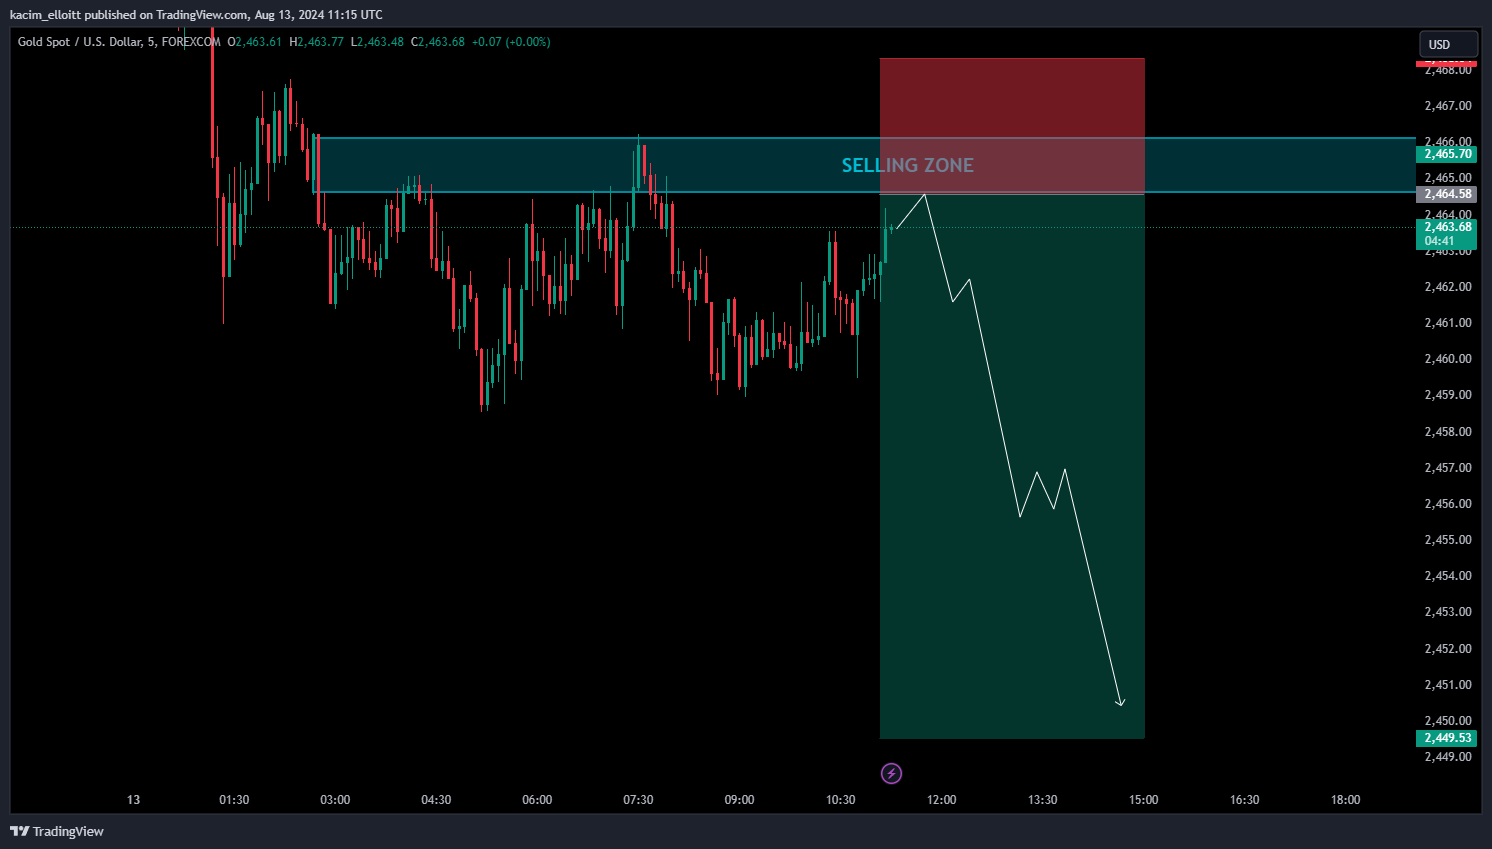Click the 01:30 time axis label
Viewport: 1492px width, 849px height.
234,800
